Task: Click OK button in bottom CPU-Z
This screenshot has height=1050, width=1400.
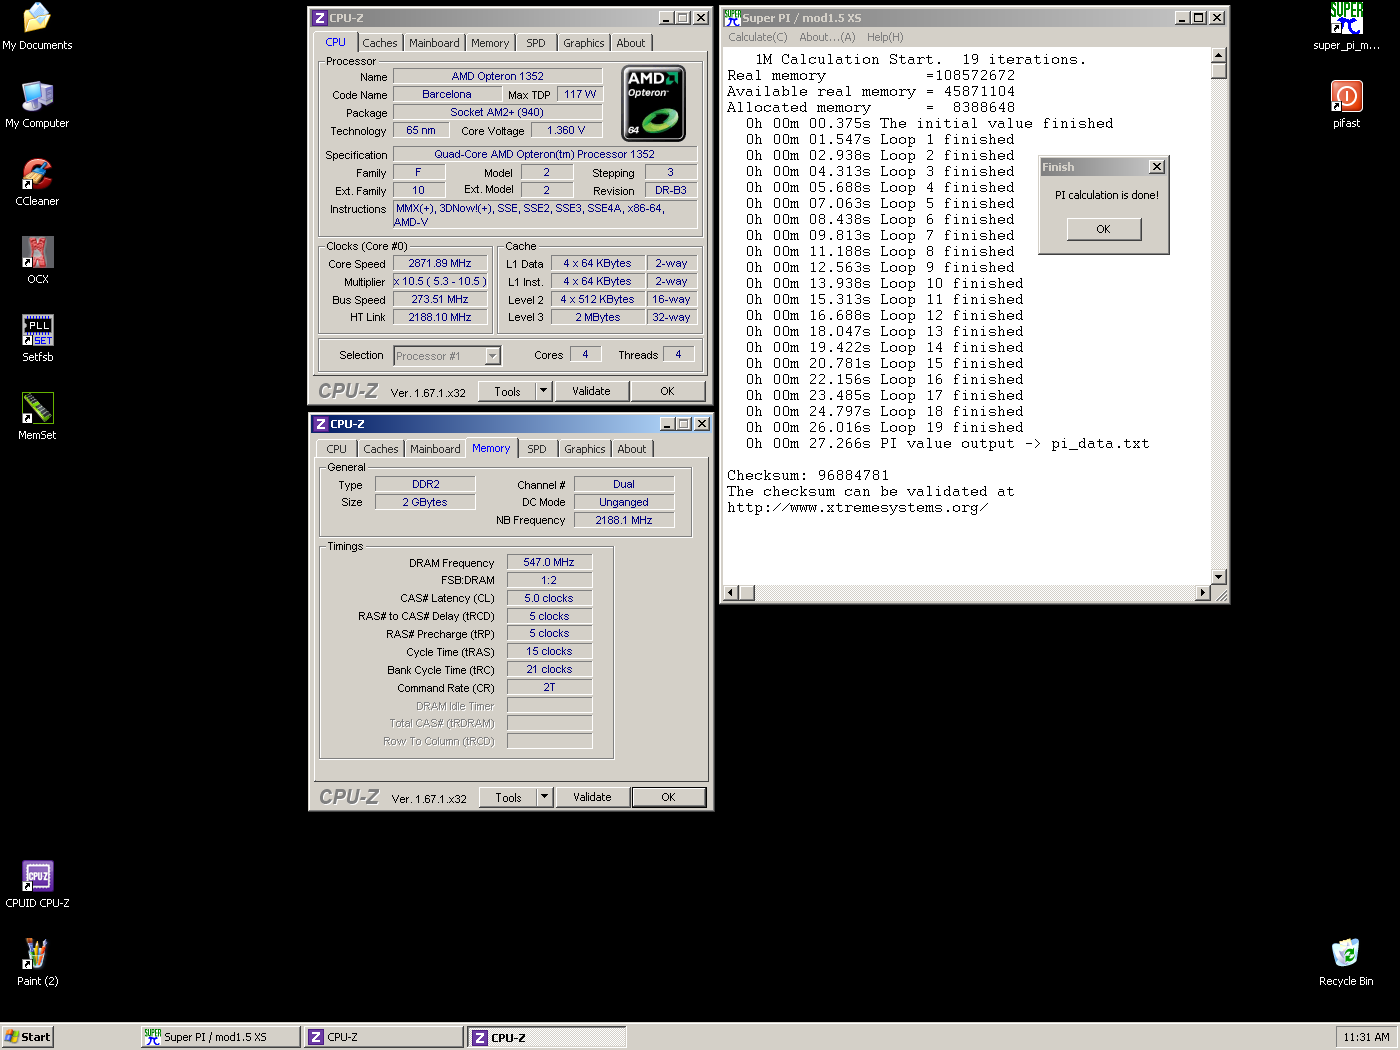Action: click(668, 797)
